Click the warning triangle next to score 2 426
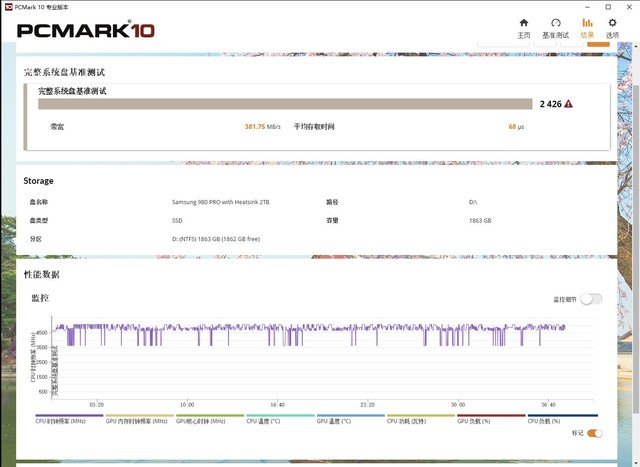The width and height of the screenshot is (640, 467). click(x=568, y=104)
